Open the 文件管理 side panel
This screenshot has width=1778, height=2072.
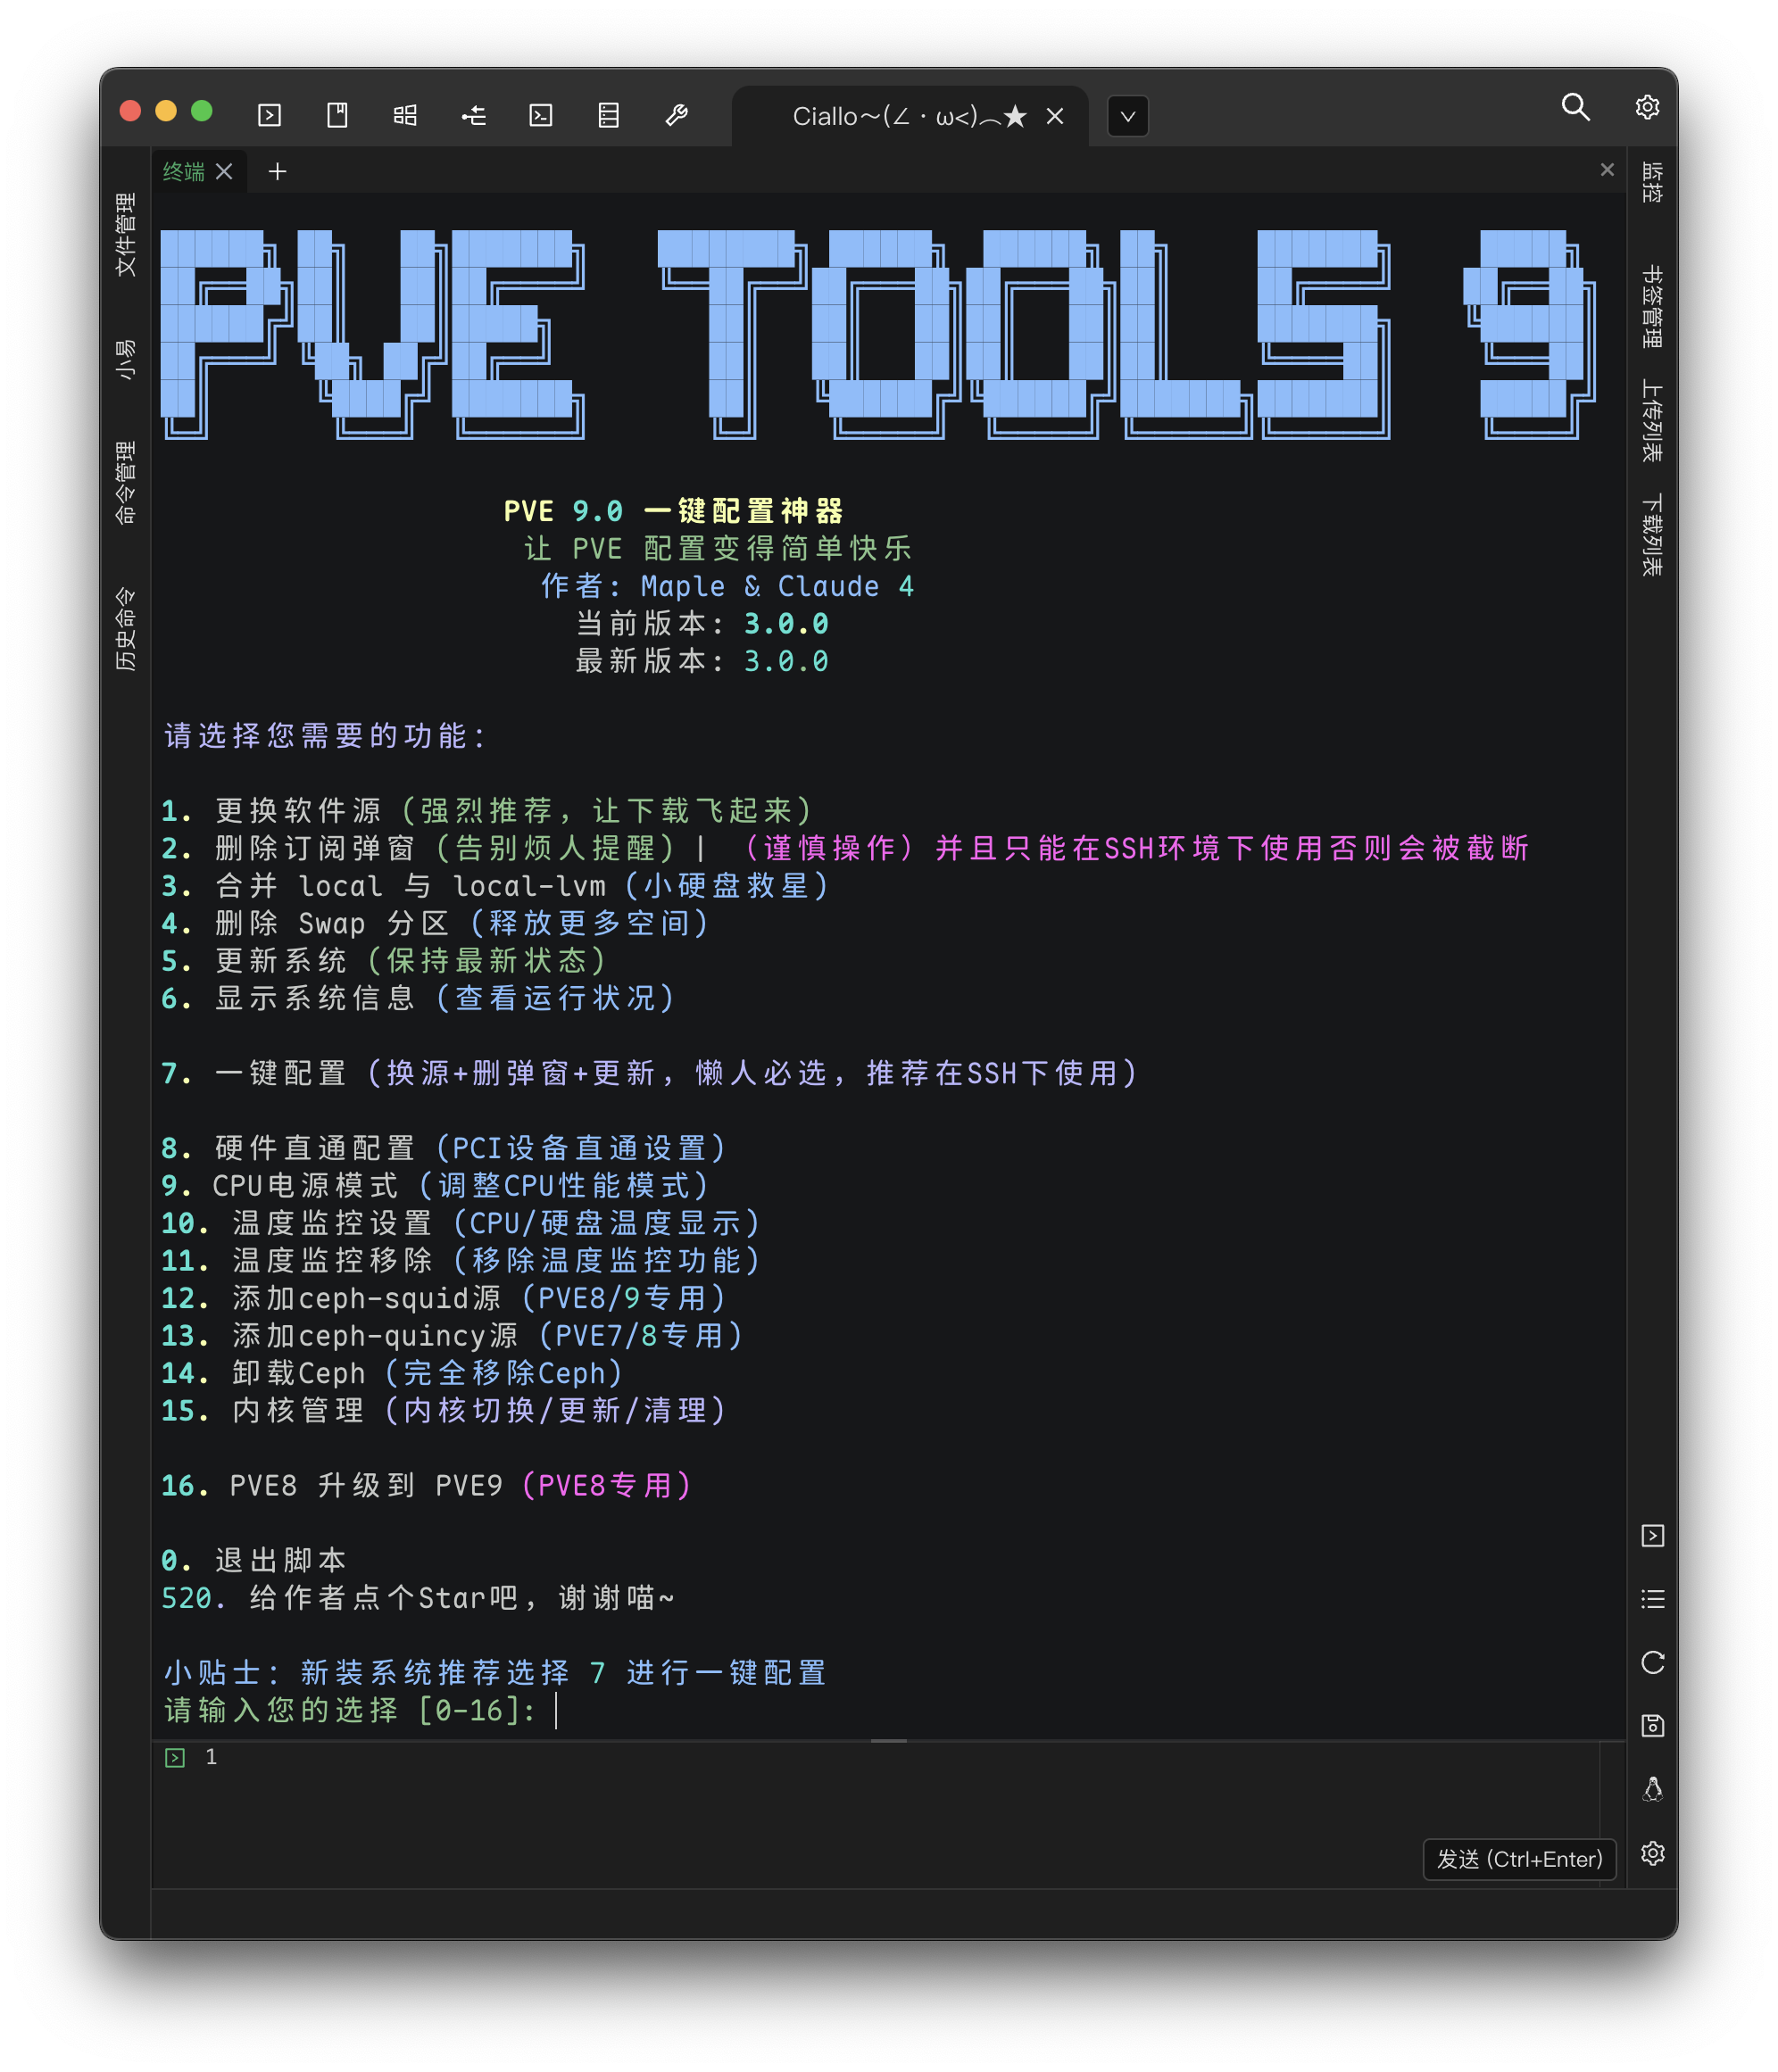[x=126, y=235]
